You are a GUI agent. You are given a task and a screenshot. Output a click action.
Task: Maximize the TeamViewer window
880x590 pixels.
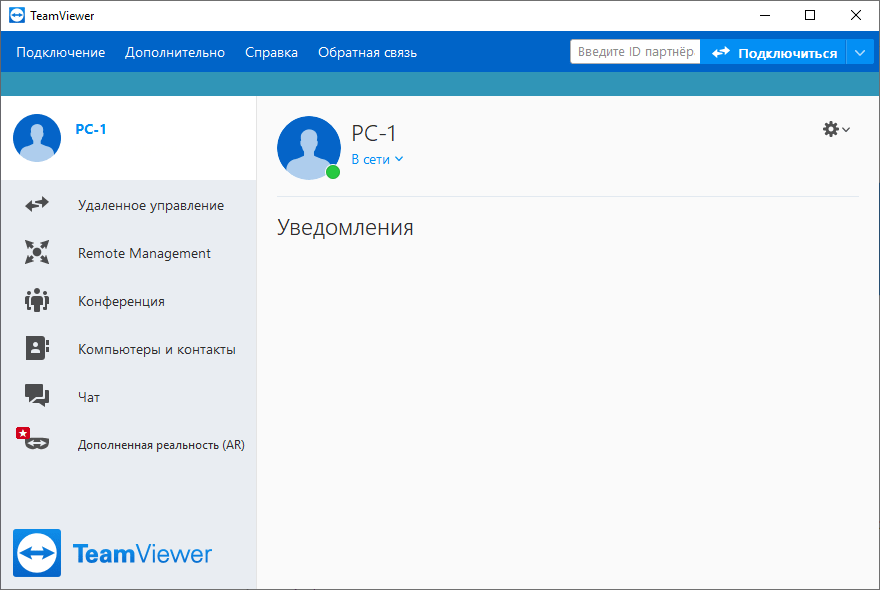(810, 15)
